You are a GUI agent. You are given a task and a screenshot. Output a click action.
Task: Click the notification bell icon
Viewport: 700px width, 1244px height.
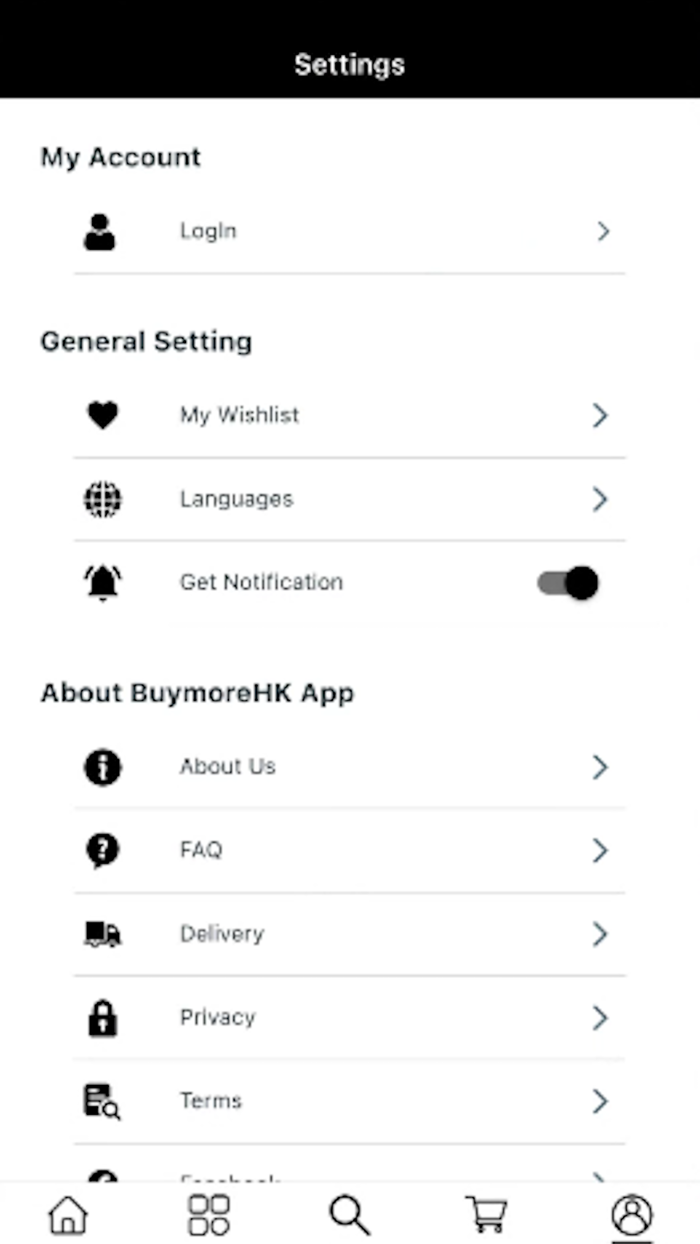coord(102,582)
